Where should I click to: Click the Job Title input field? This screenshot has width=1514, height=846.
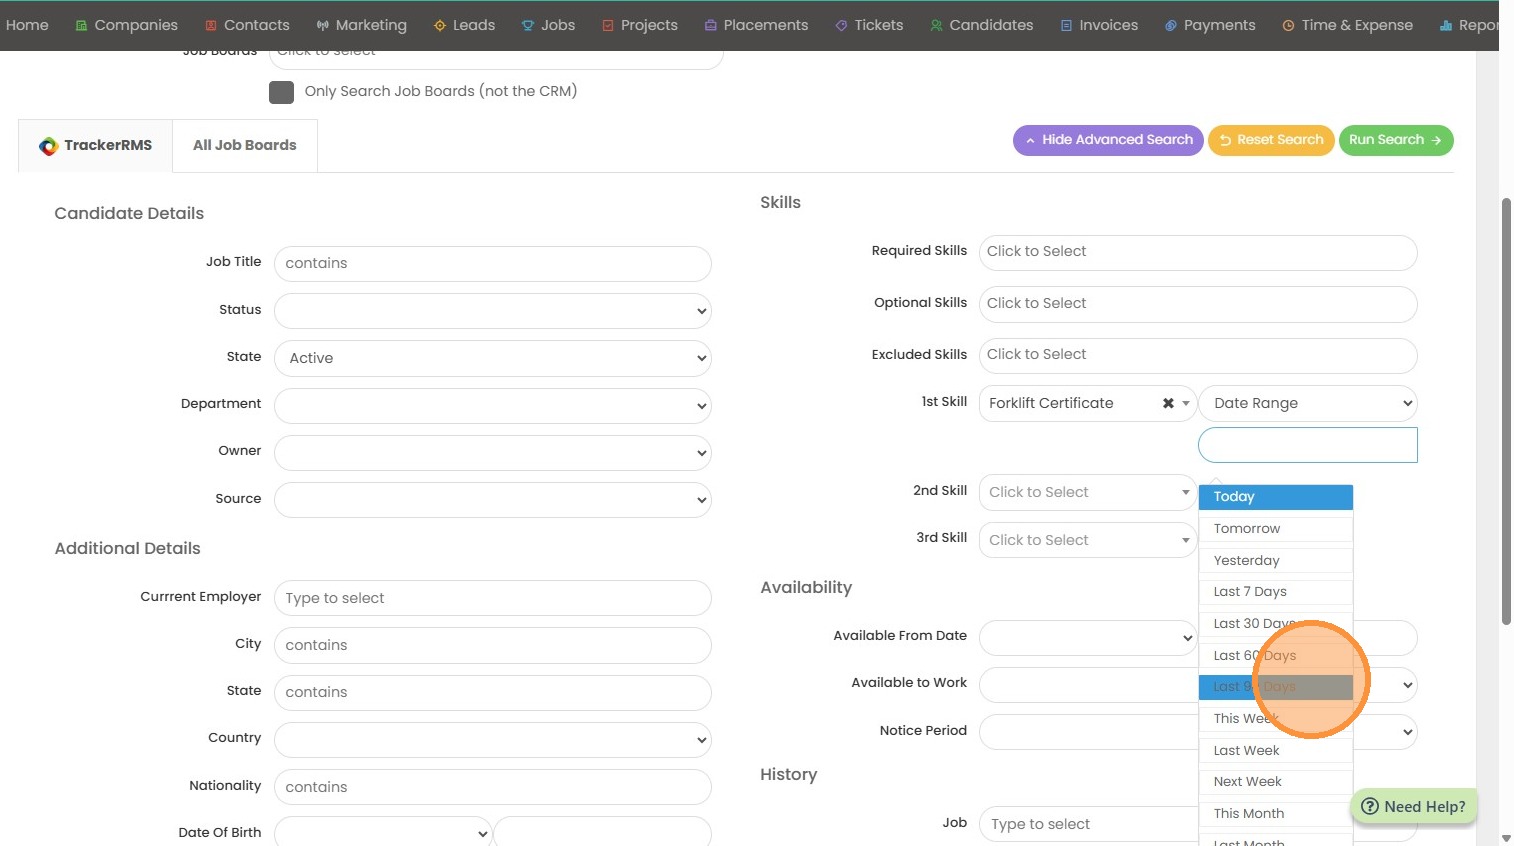pyautogui.click(x=492, y=263)
